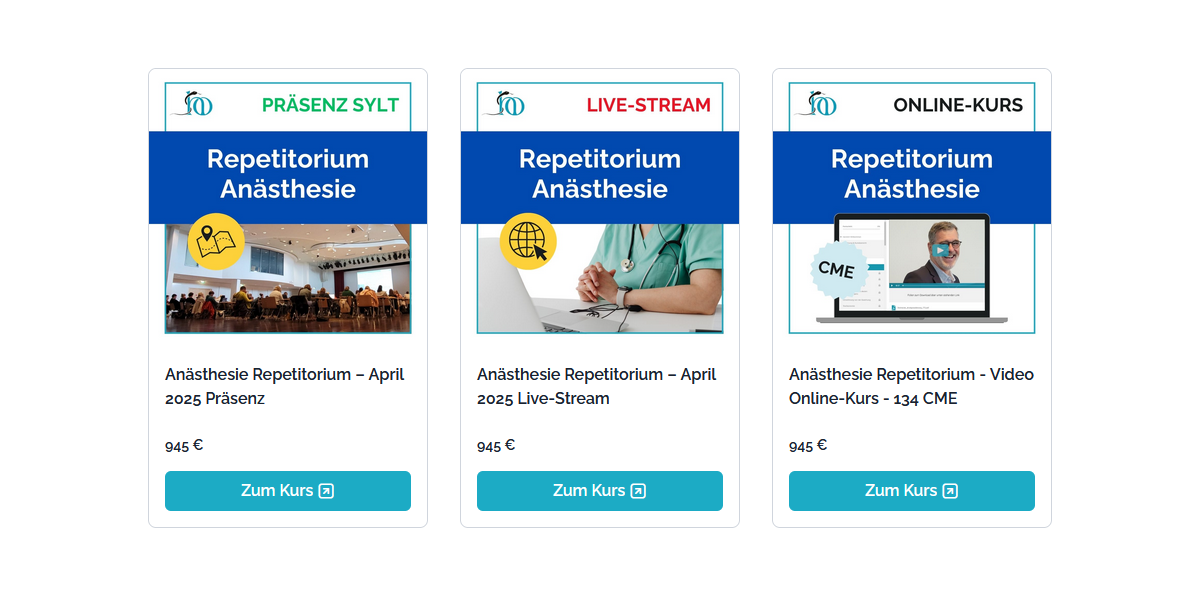Click the nurse with laptop photo
The image size is (1187, 592).
click(640, 280)
